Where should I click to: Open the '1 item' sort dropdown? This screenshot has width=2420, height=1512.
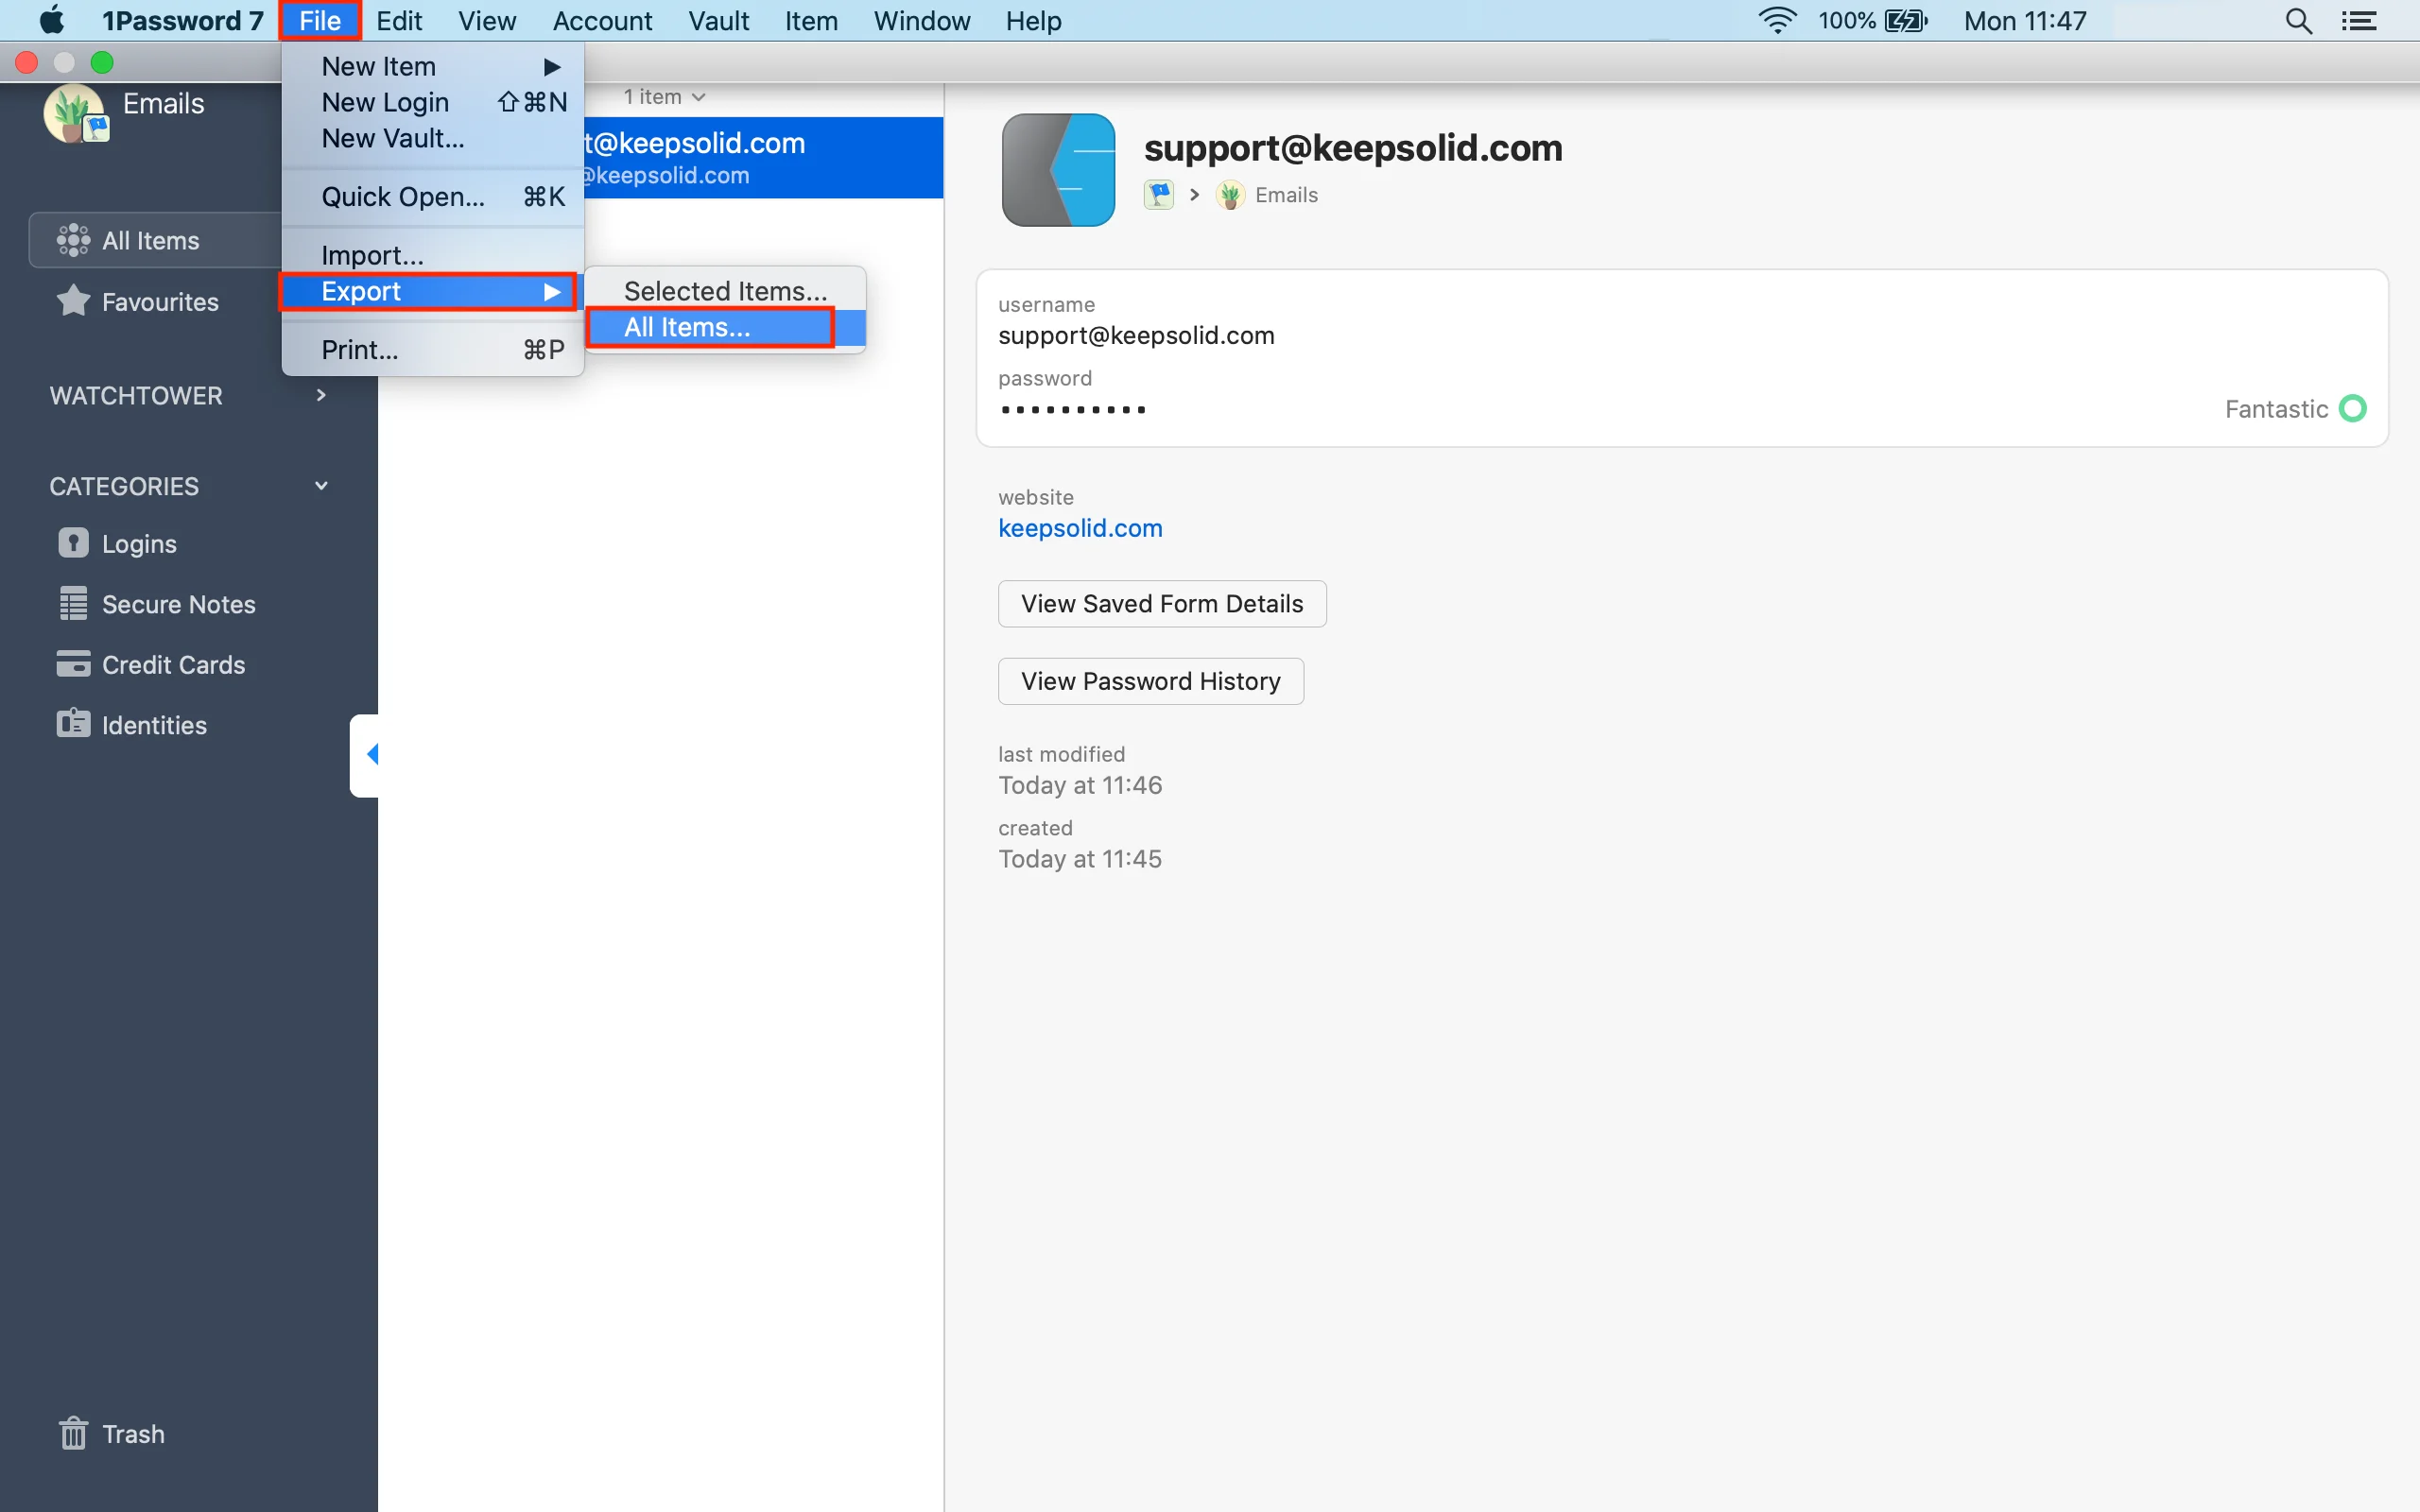click(x=664, y=97)
